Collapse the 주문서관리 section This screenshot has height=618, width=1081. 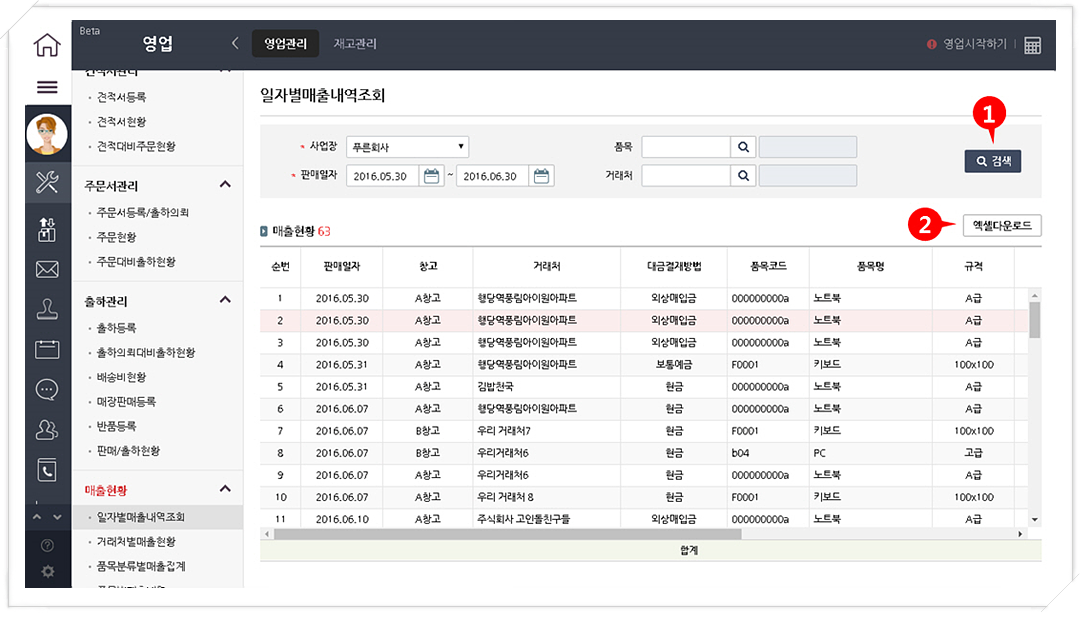pyautogui.click(x=225, y=185)
